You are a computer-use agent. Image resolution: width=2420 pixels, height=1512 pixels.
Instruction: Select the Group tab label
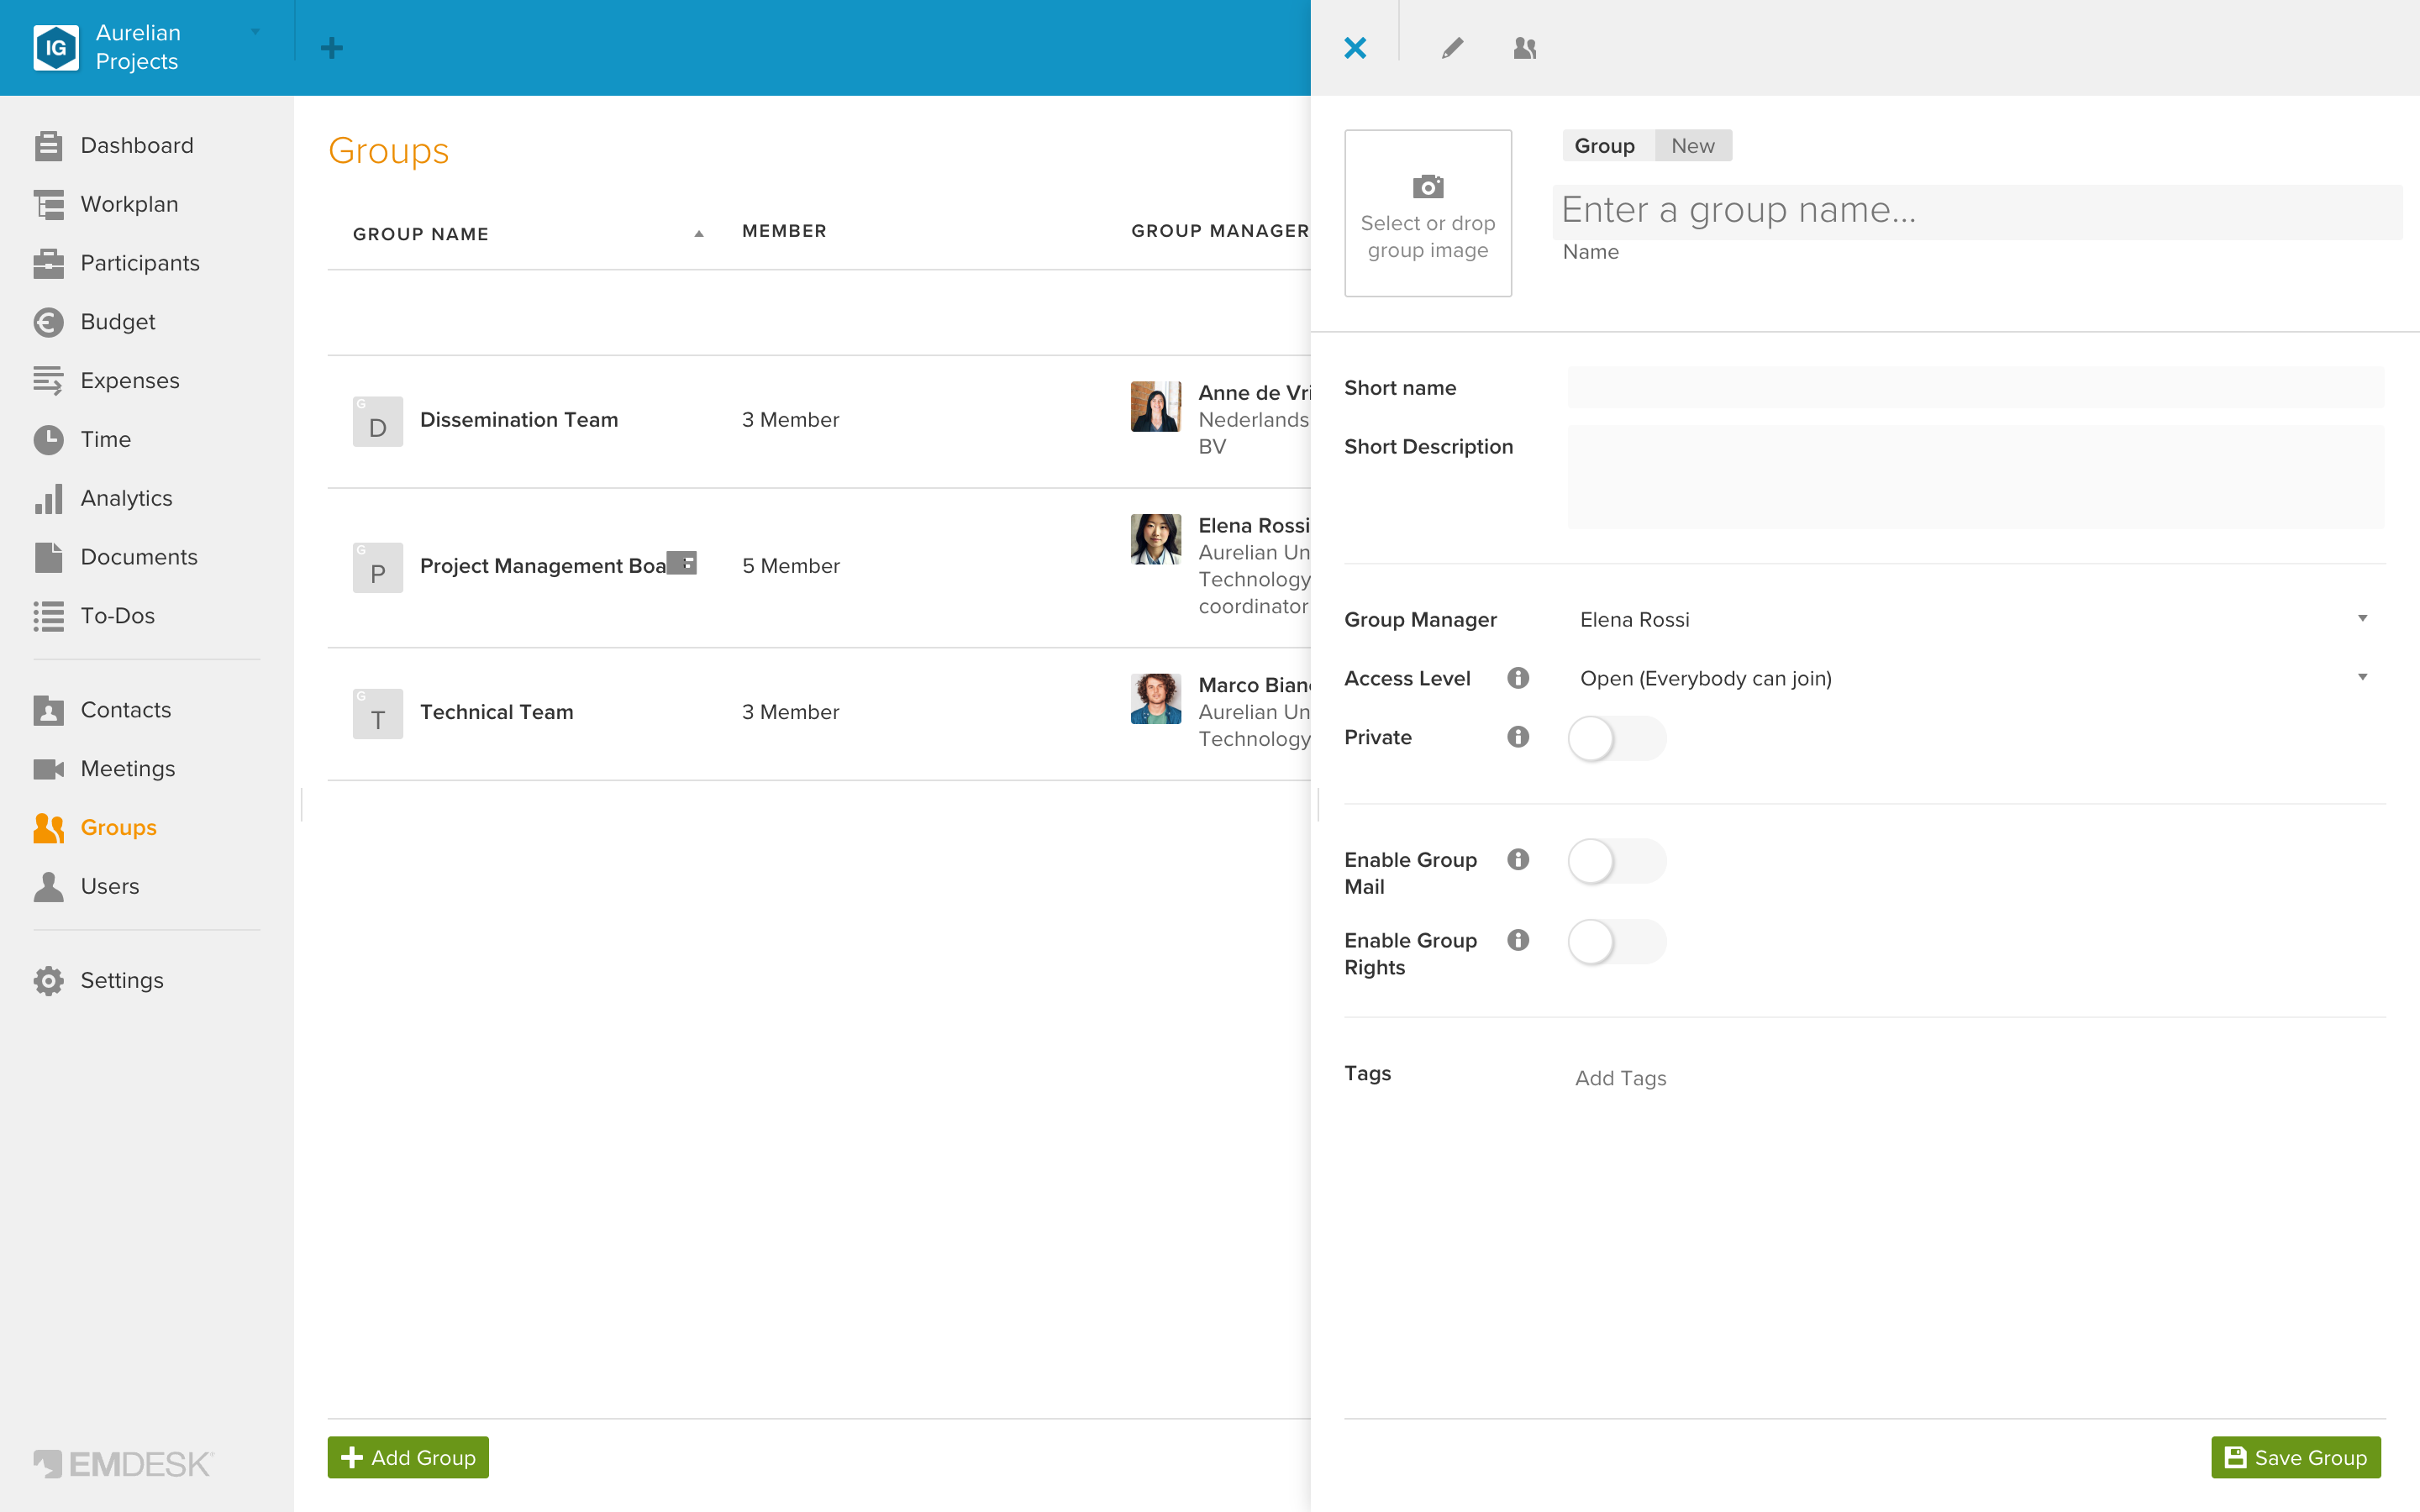click(x=1604, y=146)
